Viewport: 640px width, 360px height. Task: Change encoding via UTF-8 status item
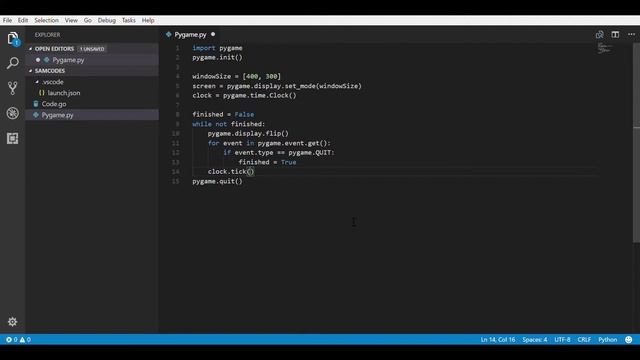562,340
